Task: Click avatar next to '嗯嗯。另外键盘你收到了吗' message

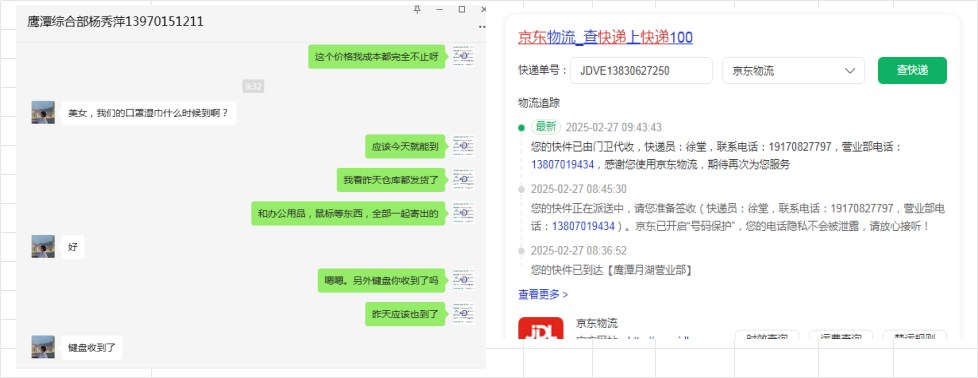Action: click(463, 280)
